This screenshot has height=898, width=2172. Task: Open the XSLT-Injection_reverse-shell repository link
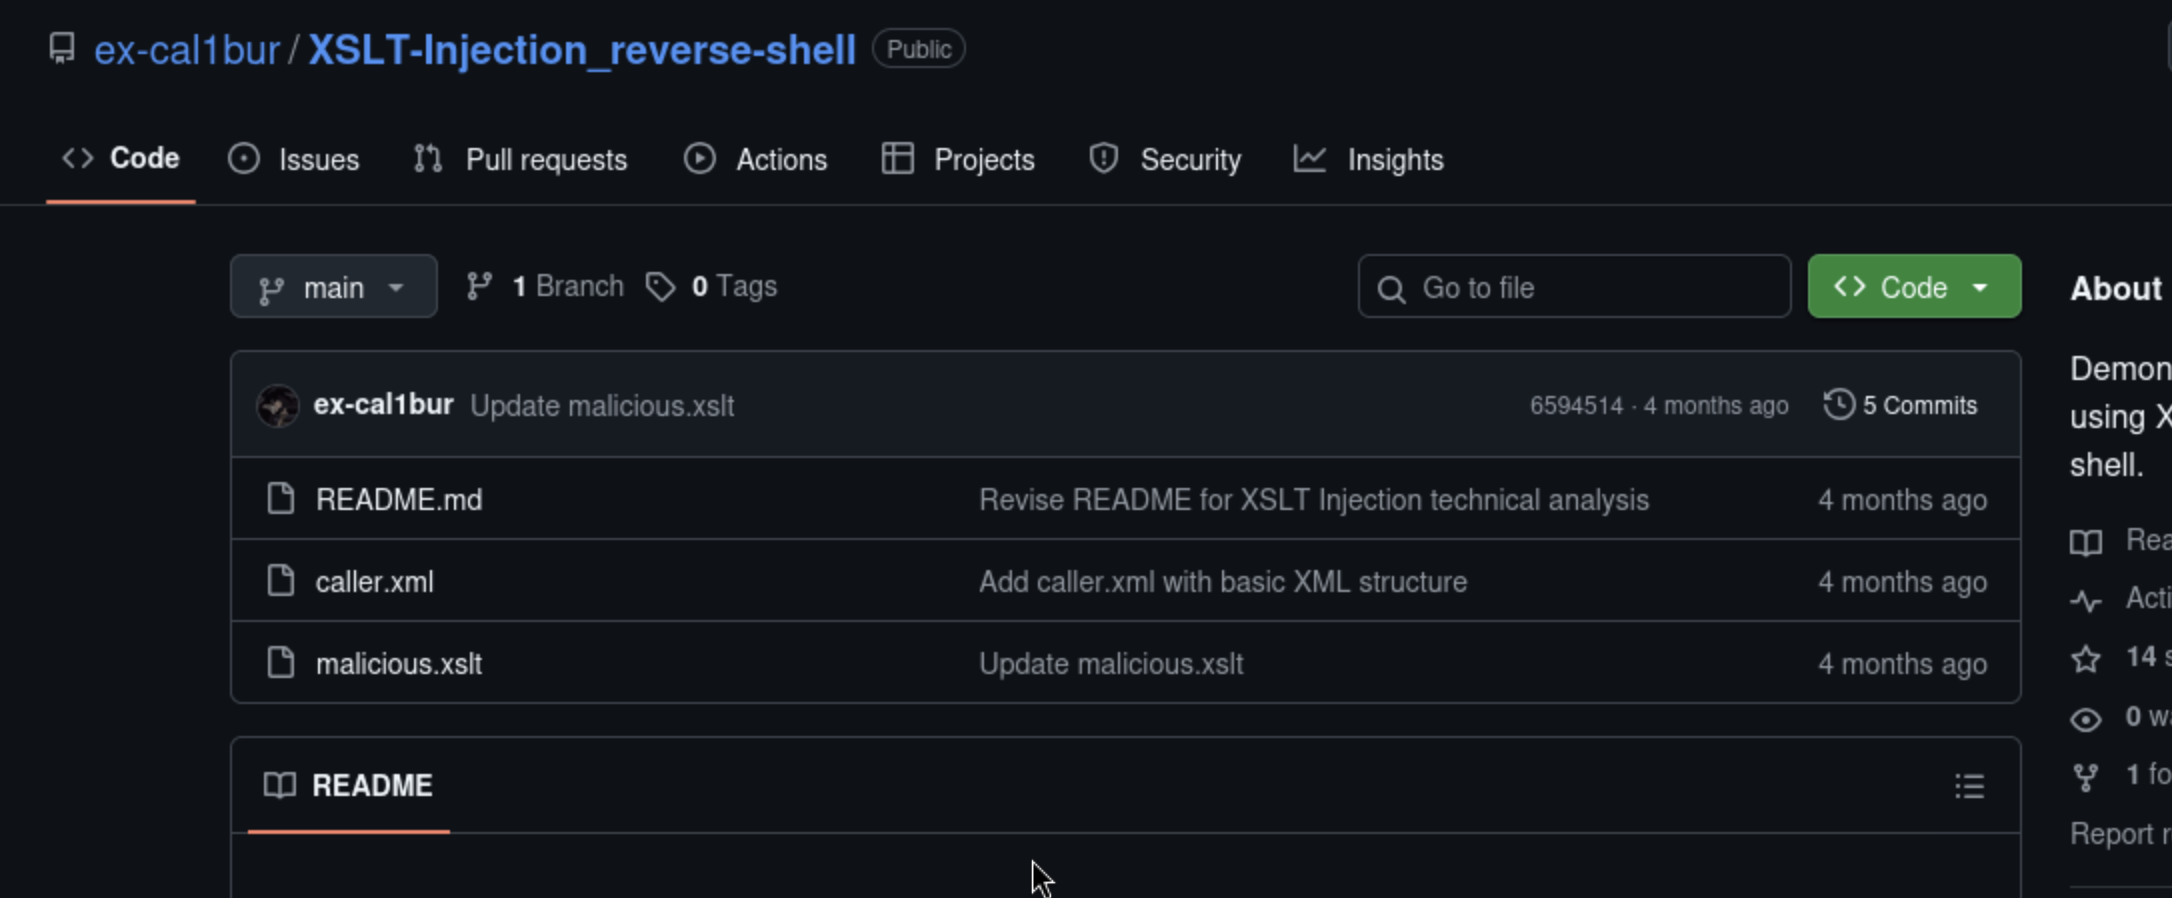(x=582, y=50)
